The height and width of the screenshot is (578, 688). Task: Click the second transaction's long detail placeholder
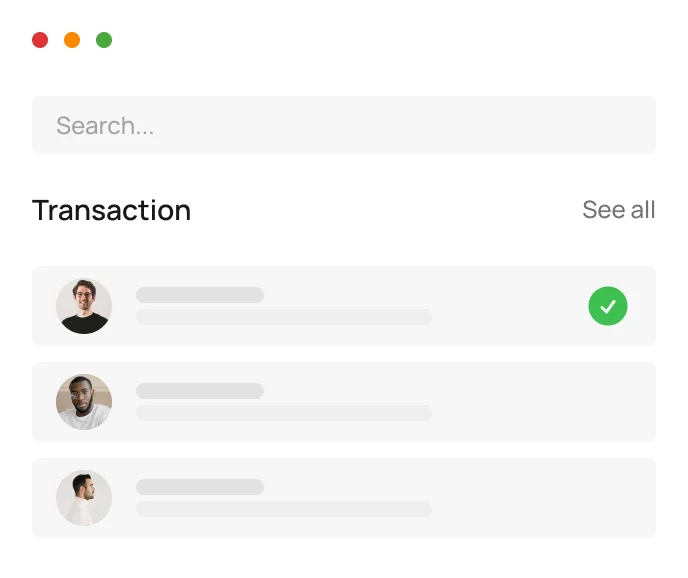[x=284, y=413]
